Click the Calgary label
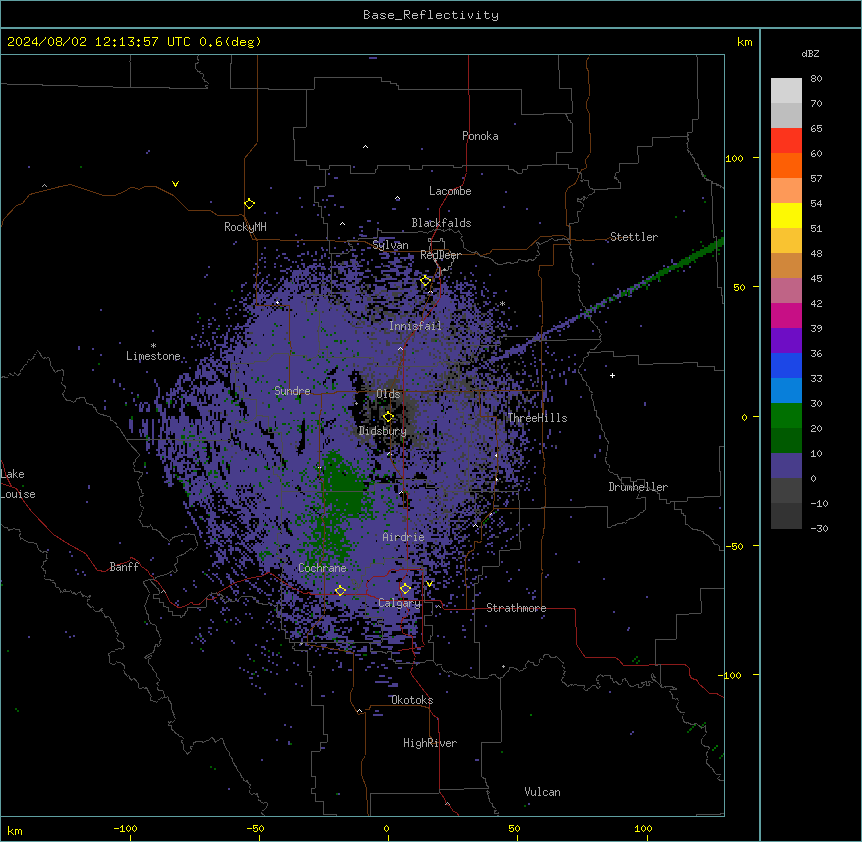The width and height of the screenshot is (862, 842). (399, 603)
